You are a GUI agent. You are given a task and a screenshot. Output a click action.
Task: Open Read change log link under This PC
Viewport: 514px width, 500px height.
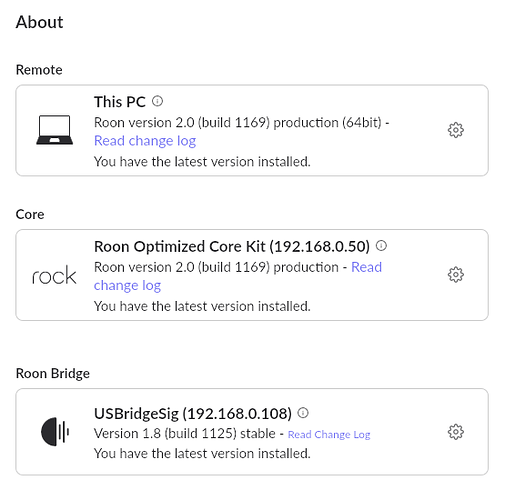click(145, 141)
